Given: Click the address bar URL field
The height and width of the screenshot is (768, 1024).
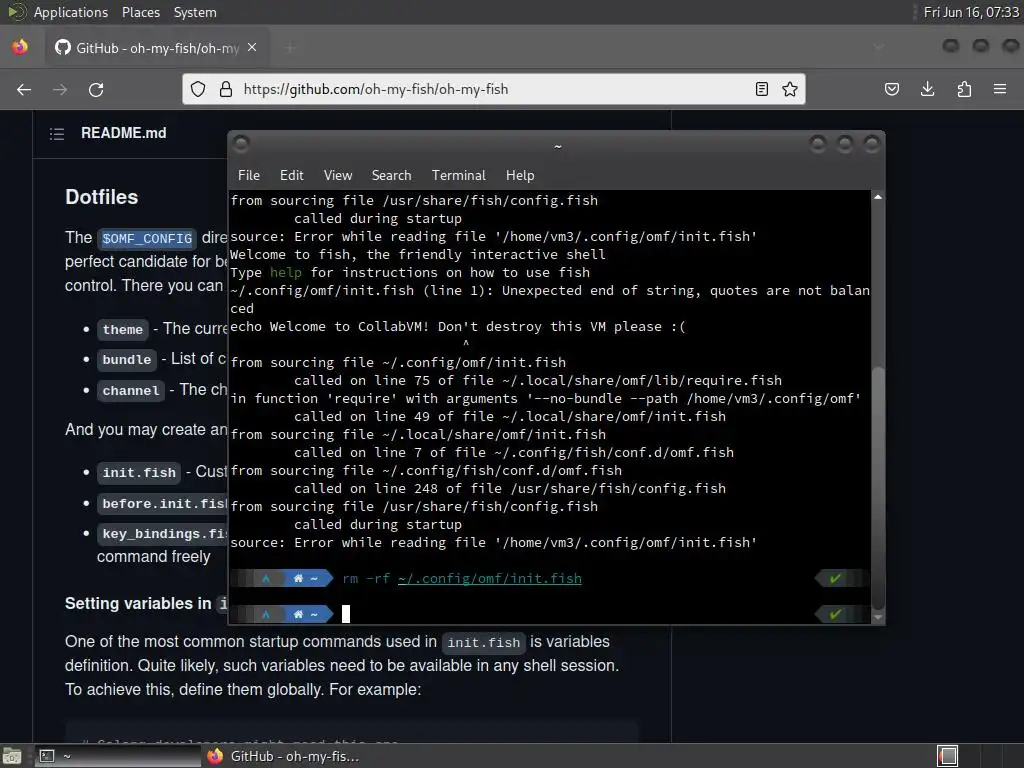Looking at the screenshot, I should tap(494, 89).
